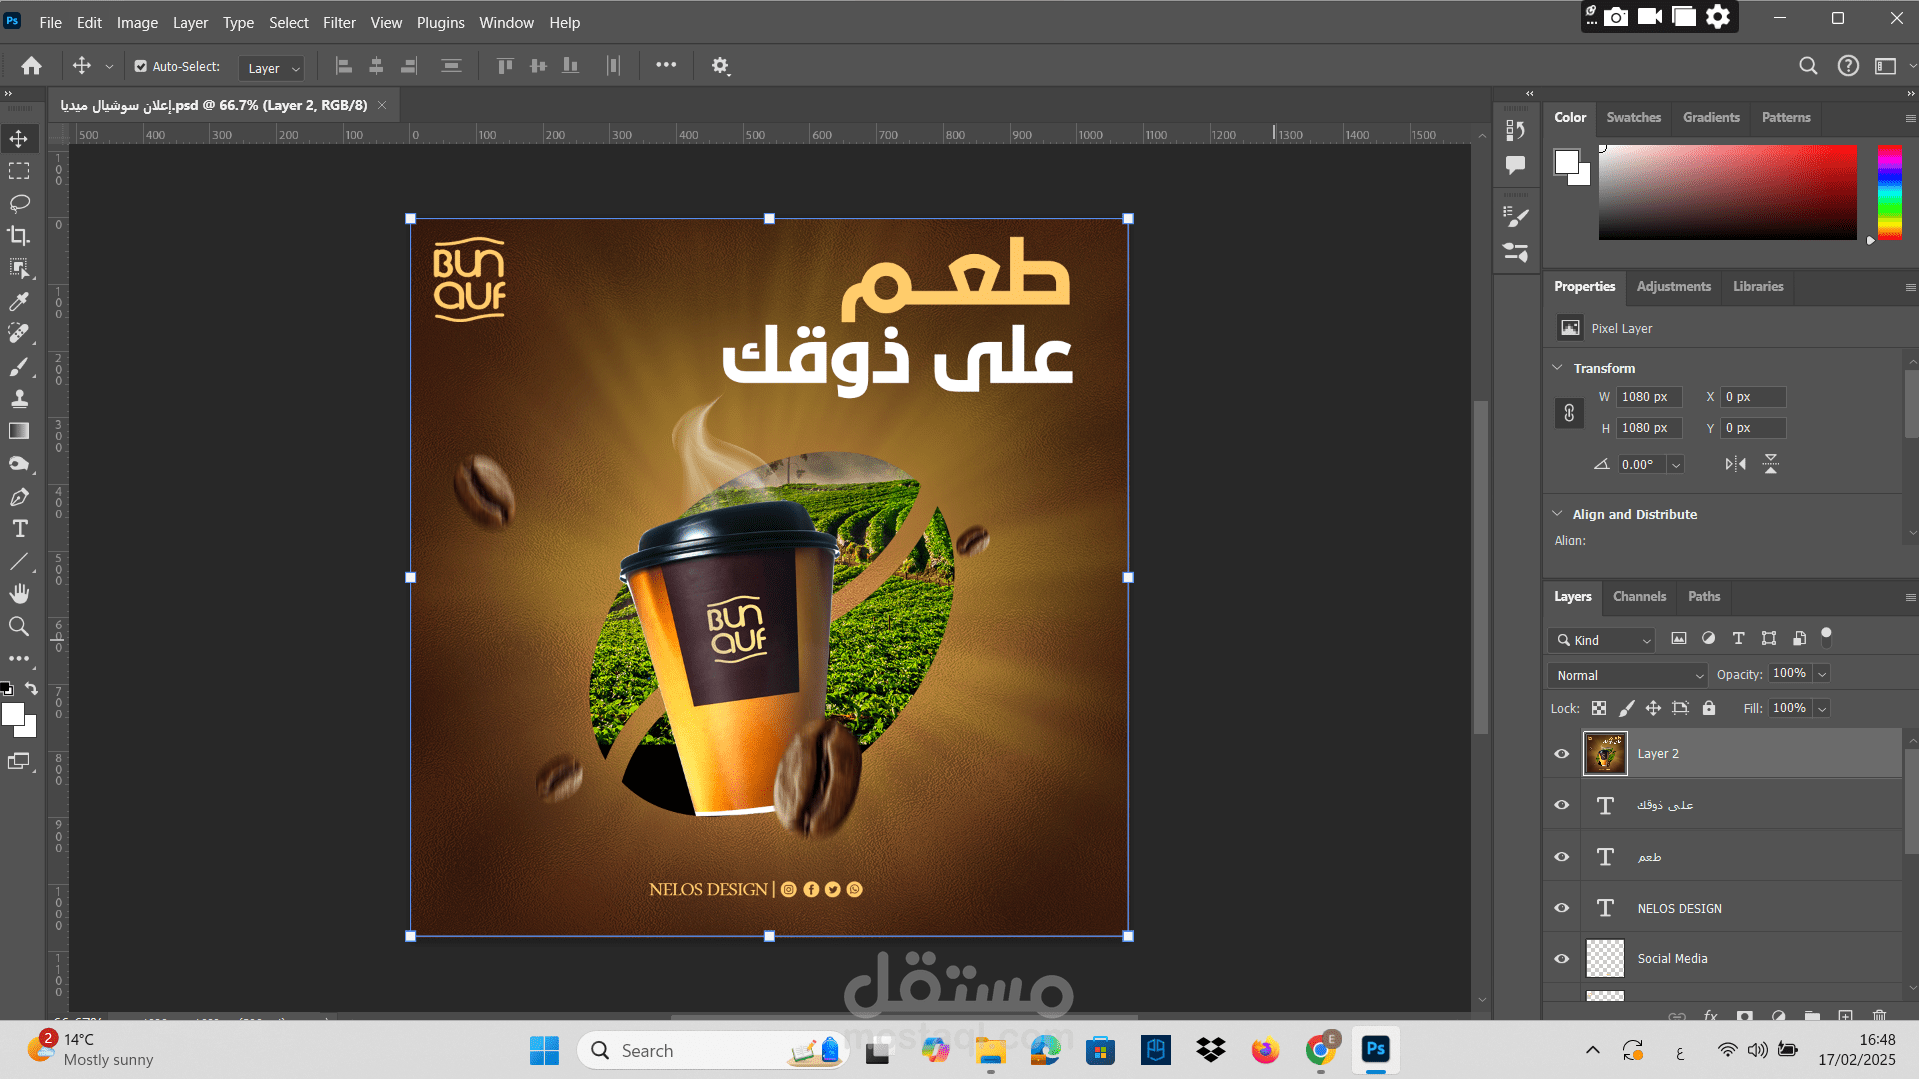Click the Windows taskbar Search box

point(712,1051)
